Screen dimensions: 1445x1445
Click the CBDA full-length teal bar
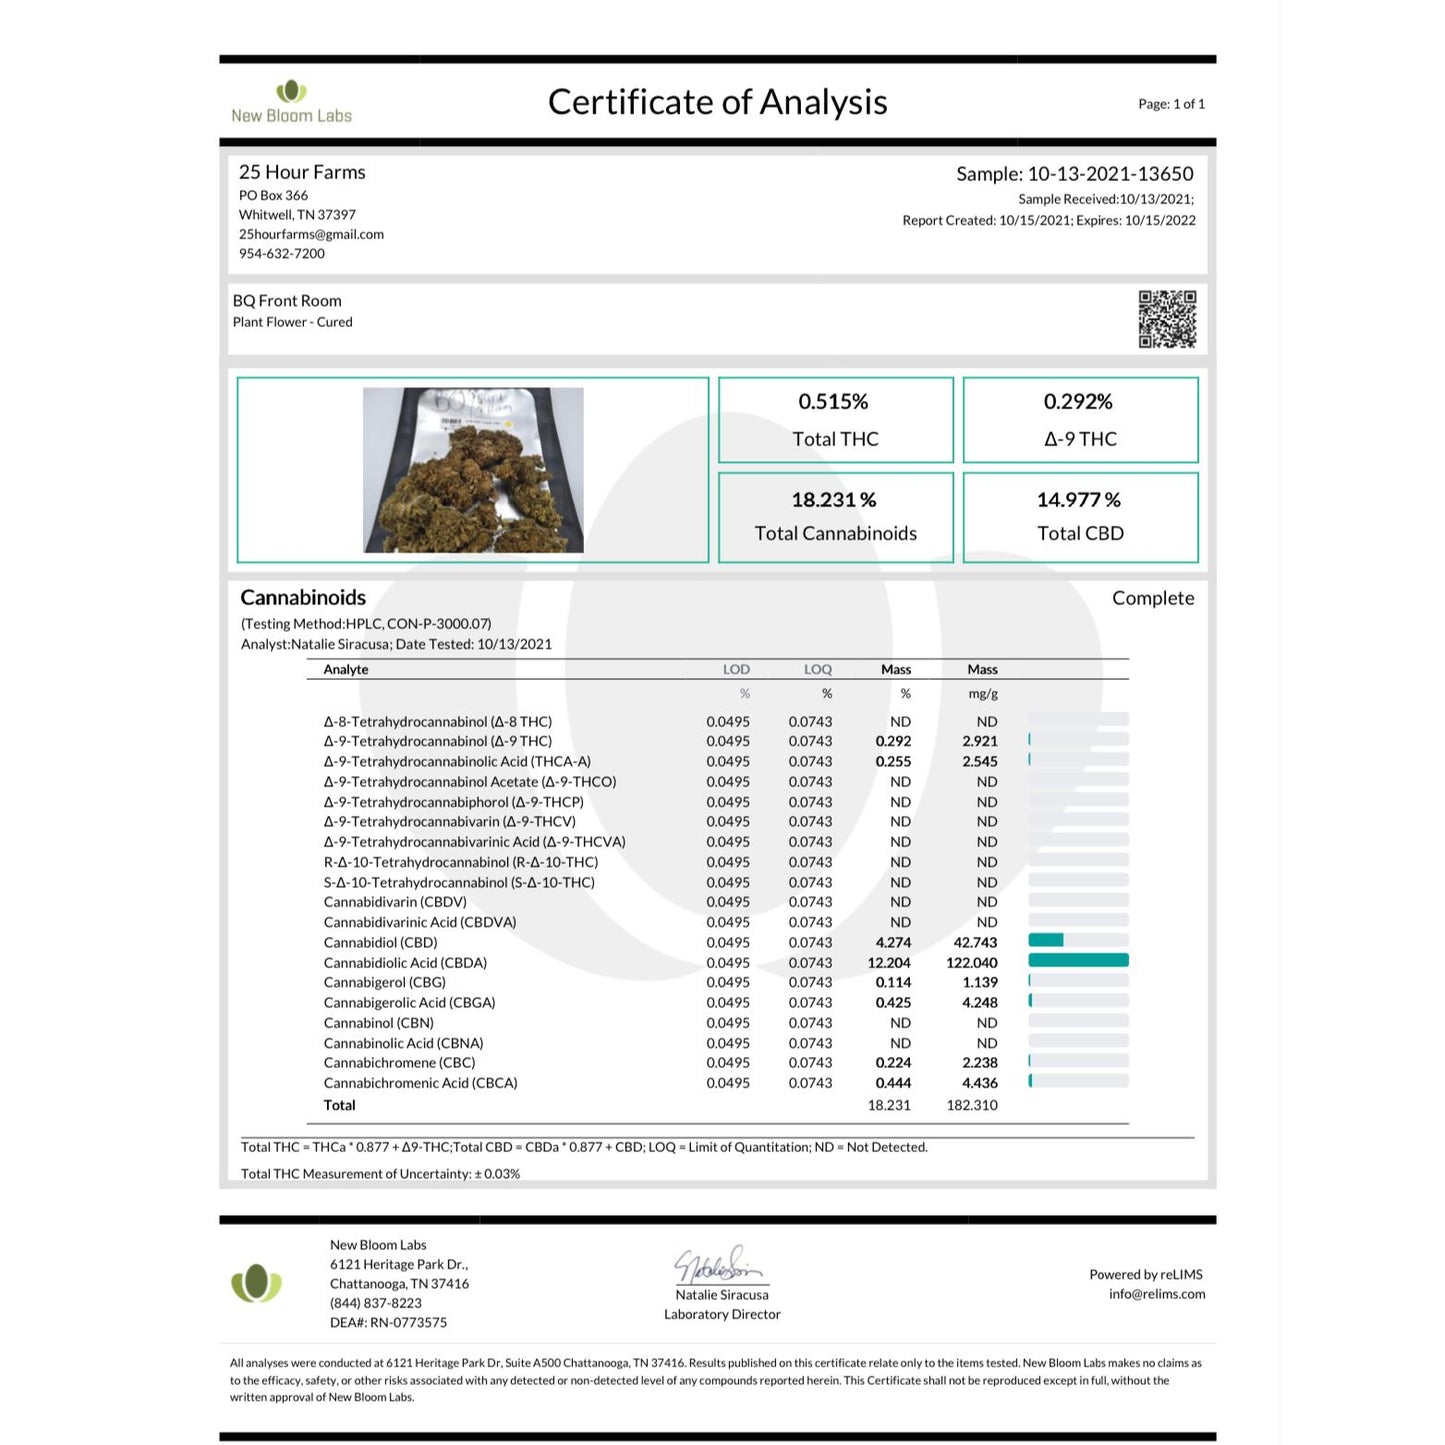1078,961
